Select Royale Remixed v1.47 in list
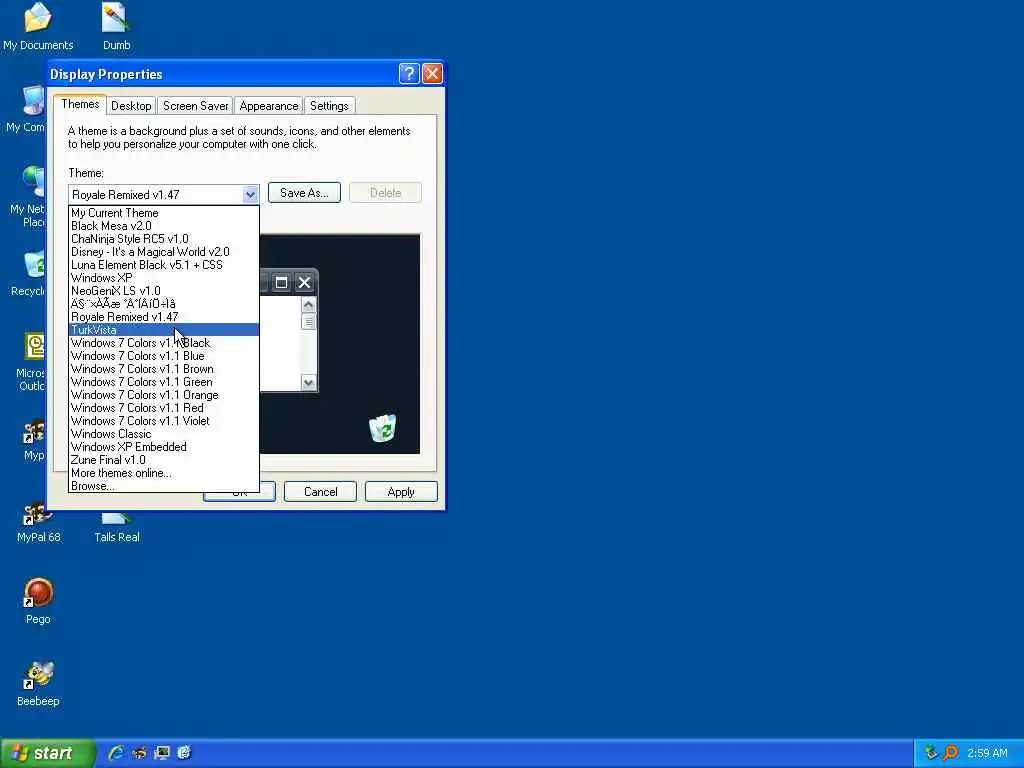The image size is (1024, 768). [163, 317]
